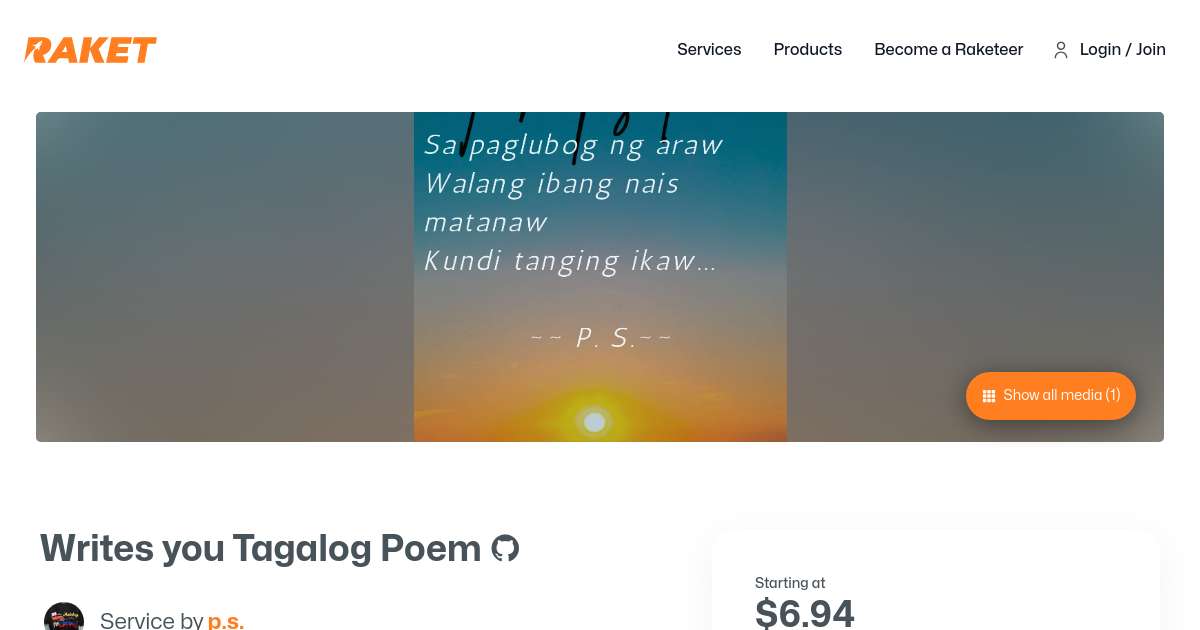Open the sunset poem banner image
The height and width of the screenshot is (630, 1200).
600,277
